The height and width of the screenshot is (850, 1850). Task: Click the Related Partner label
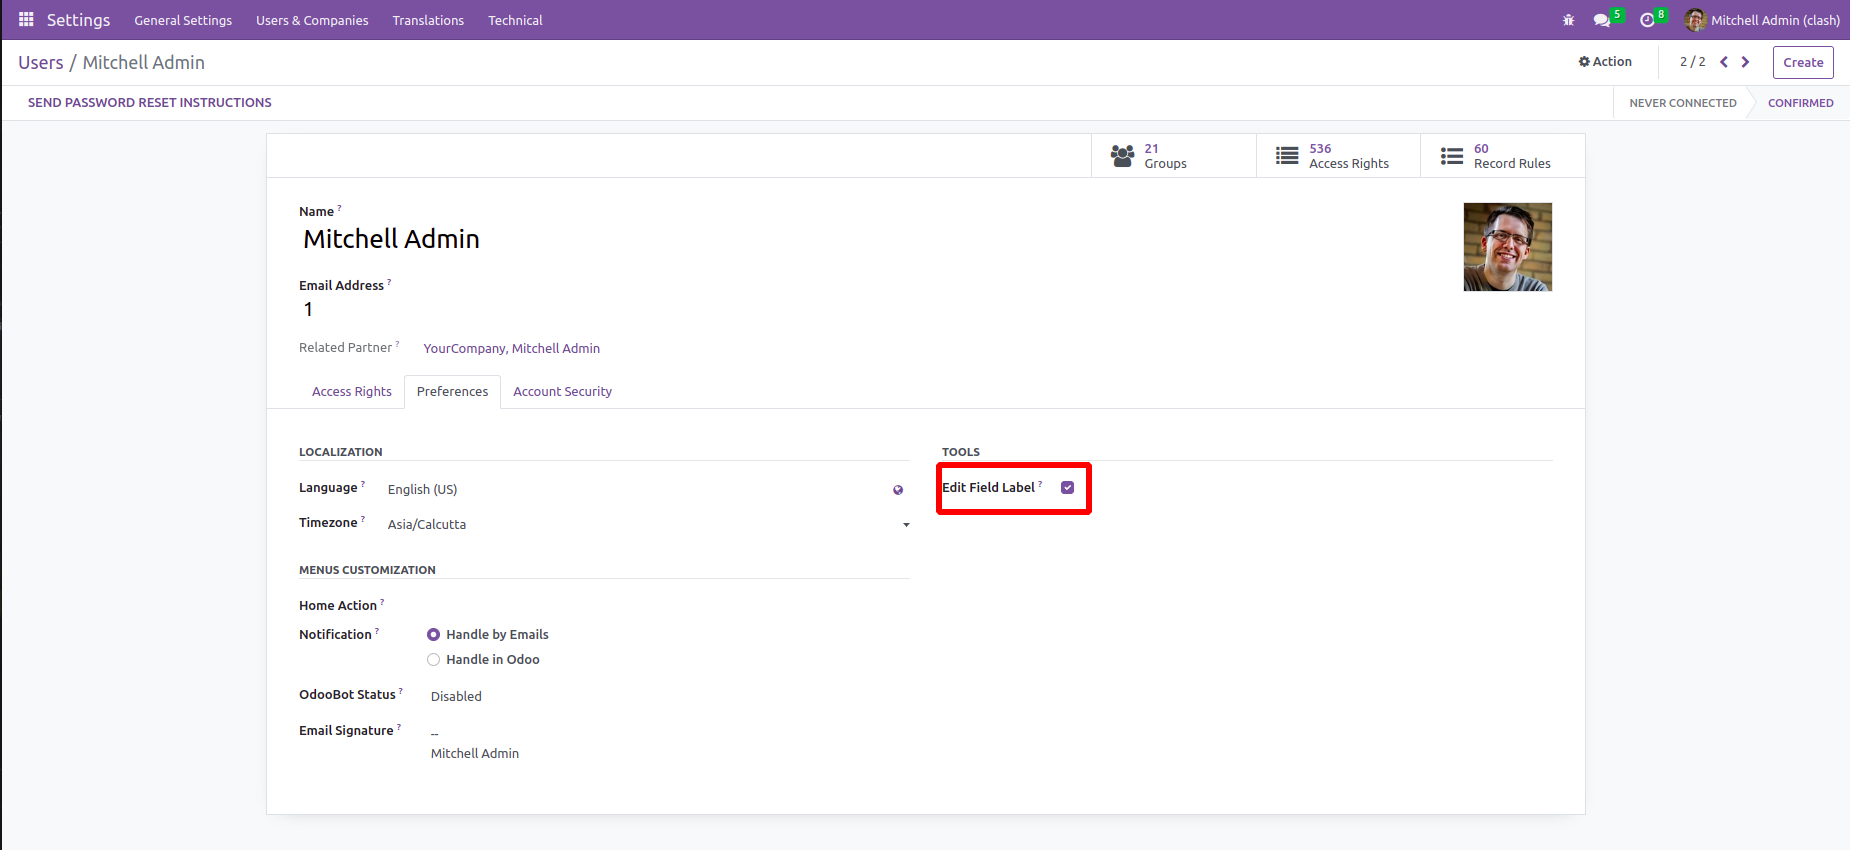pos(345,348)
